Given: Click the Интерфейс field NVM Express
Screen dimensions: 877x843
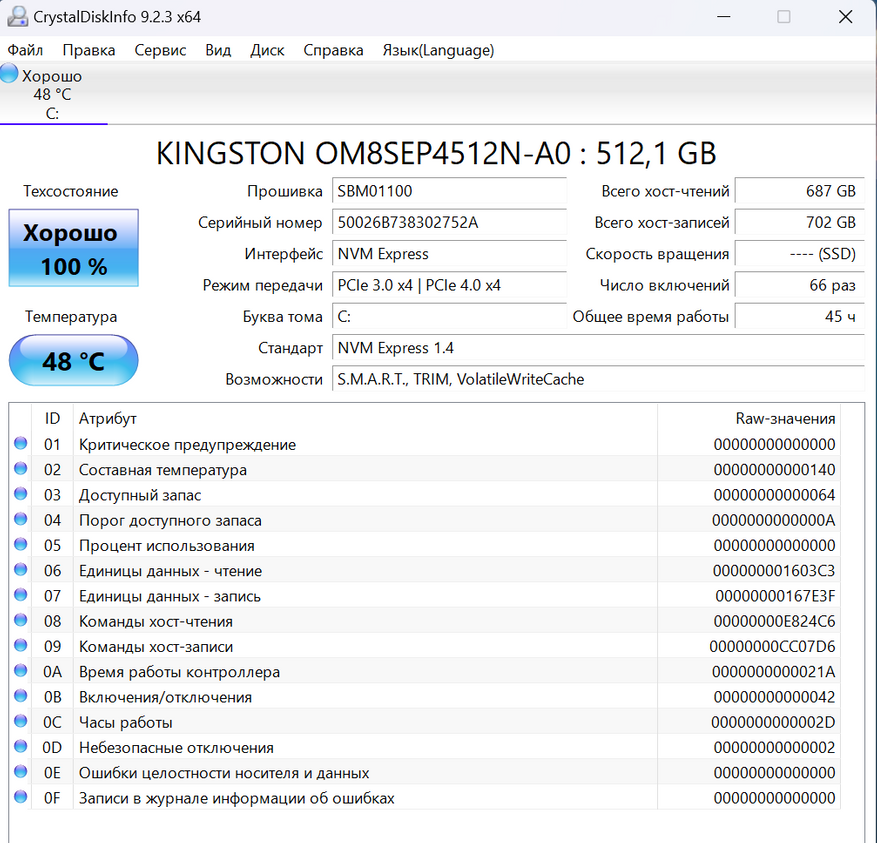Looking at the screenshot, I should (x=449, y=253).
